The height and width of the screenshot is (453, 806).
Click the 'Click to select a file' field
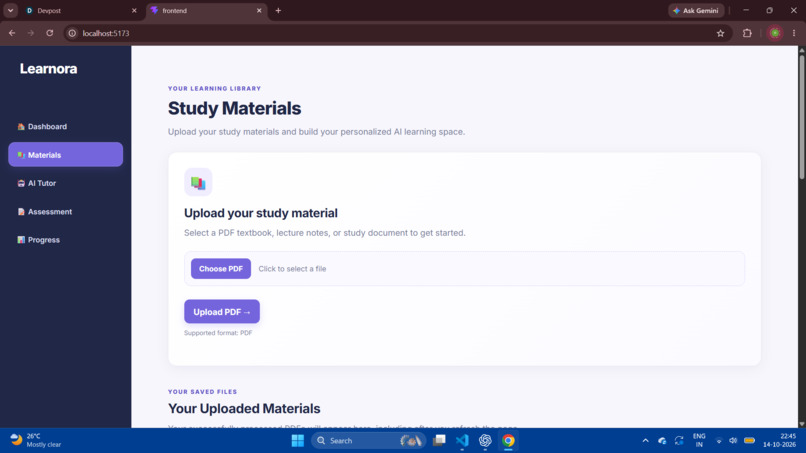[x=464, y=268]
